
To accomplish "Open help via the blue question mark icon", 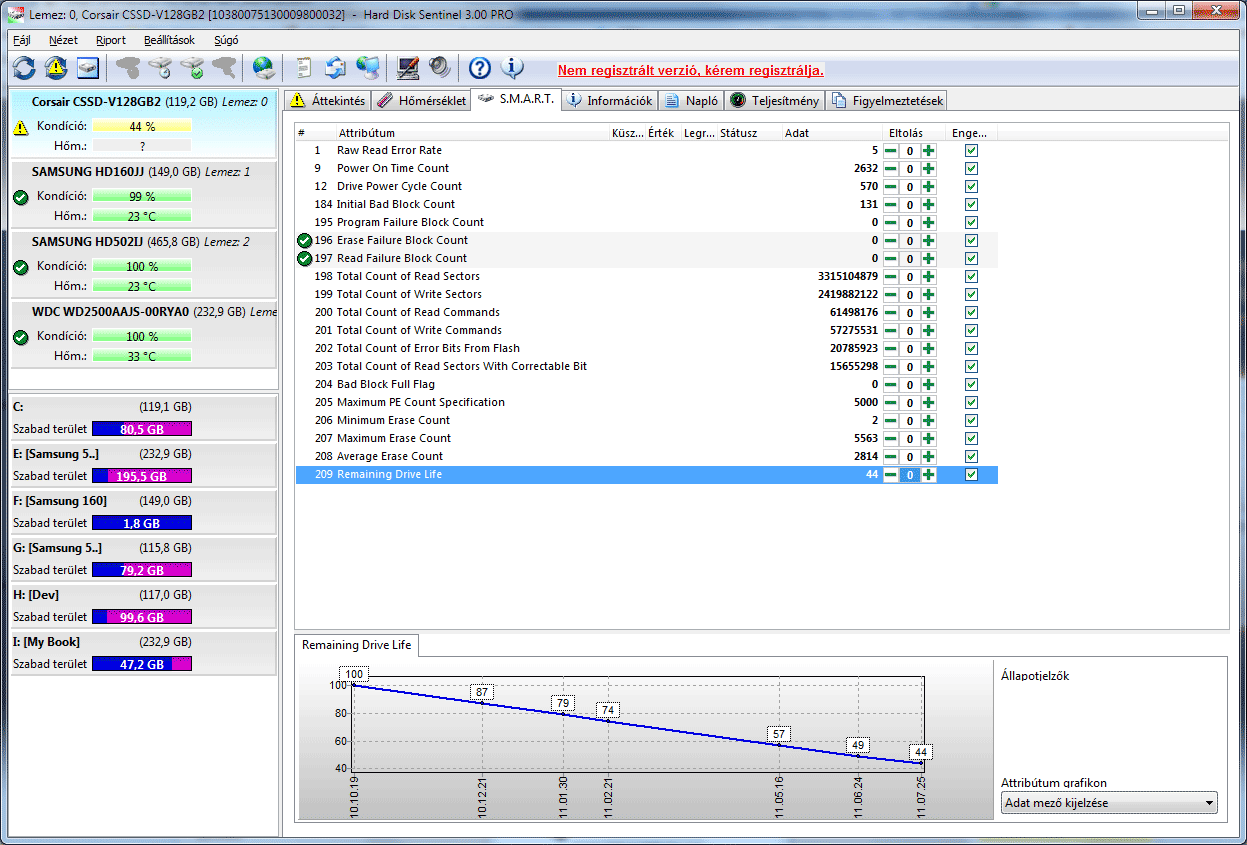I will [x=480, y=68].
